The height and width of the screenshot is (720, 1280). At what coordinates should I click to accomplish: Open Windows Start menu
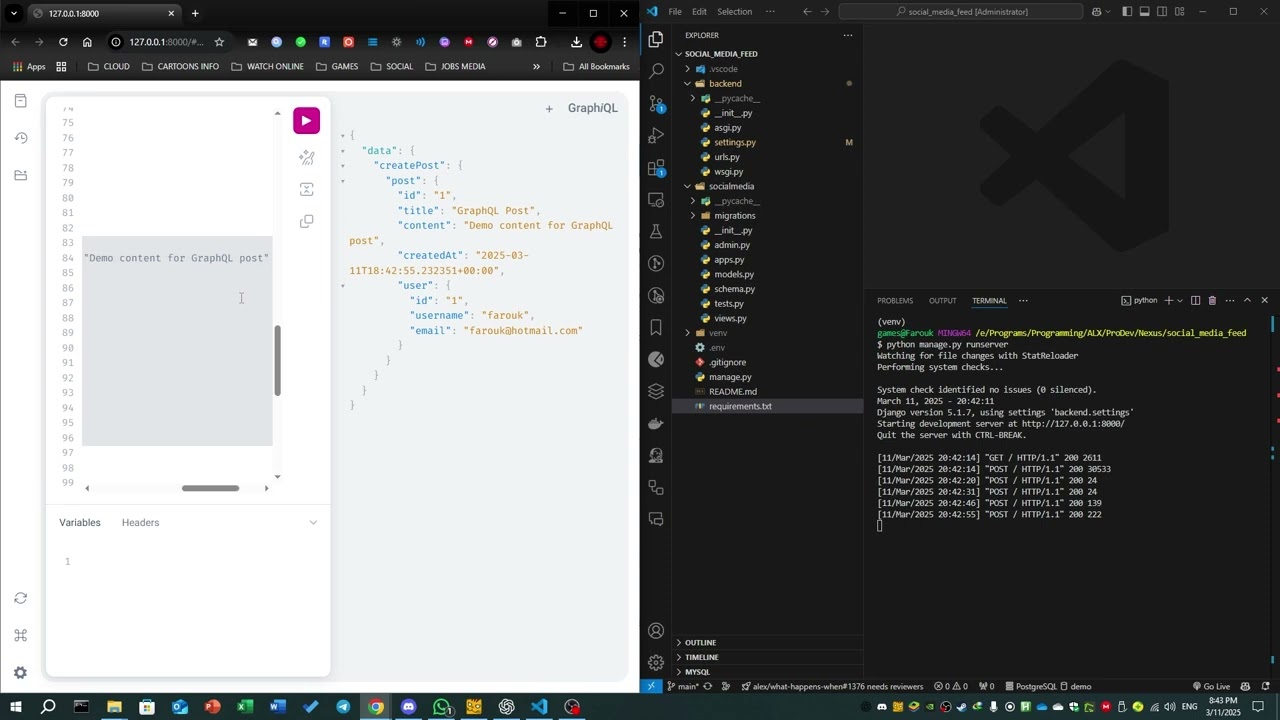(15, 707)
